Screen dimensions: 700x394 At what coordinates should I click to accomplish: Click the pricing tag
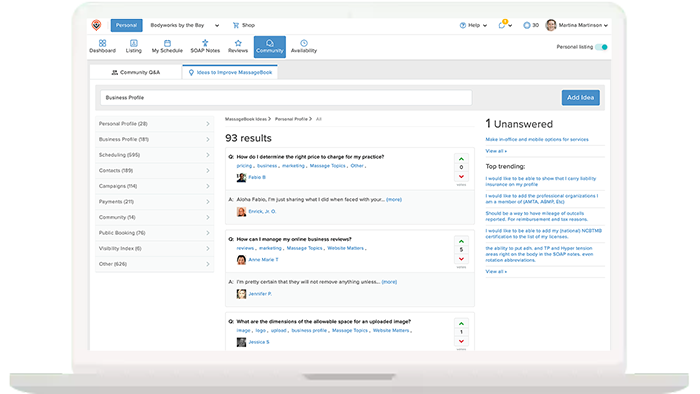tap(244, 166)
